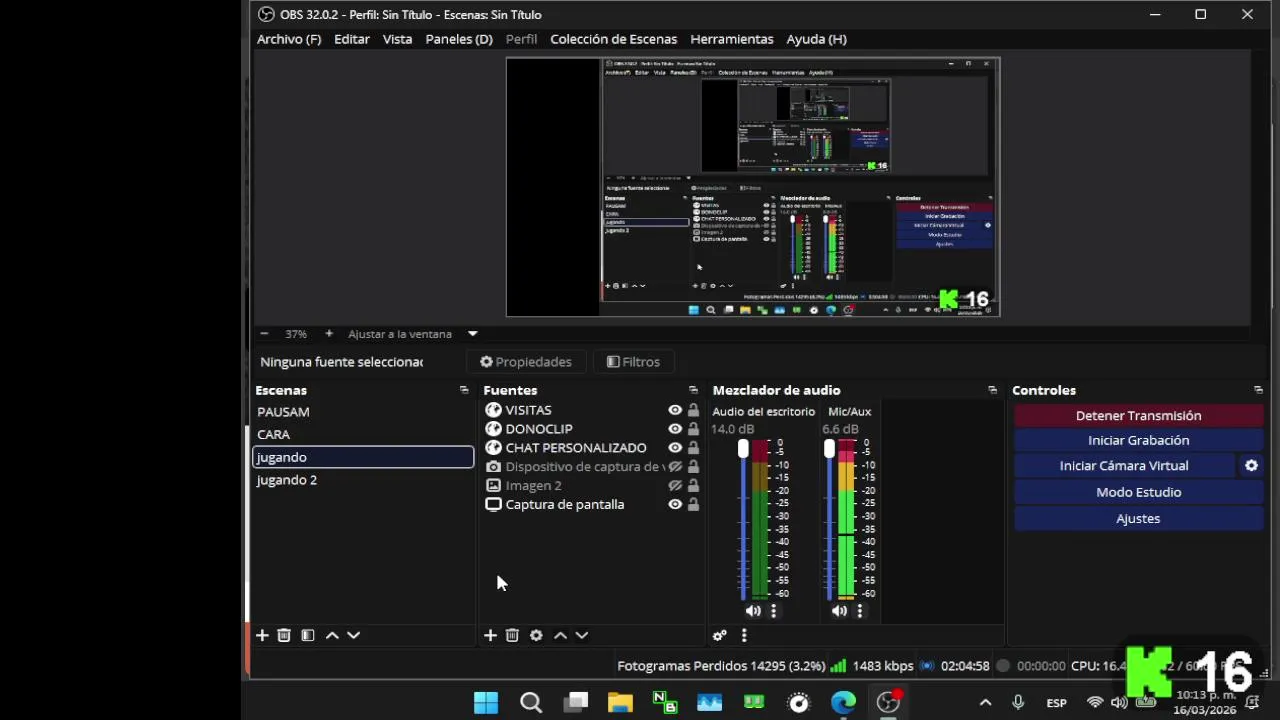Mute Audio del escritorio speaker icon
Viewport: 1280px width, 720px height.
click(753, 611)
